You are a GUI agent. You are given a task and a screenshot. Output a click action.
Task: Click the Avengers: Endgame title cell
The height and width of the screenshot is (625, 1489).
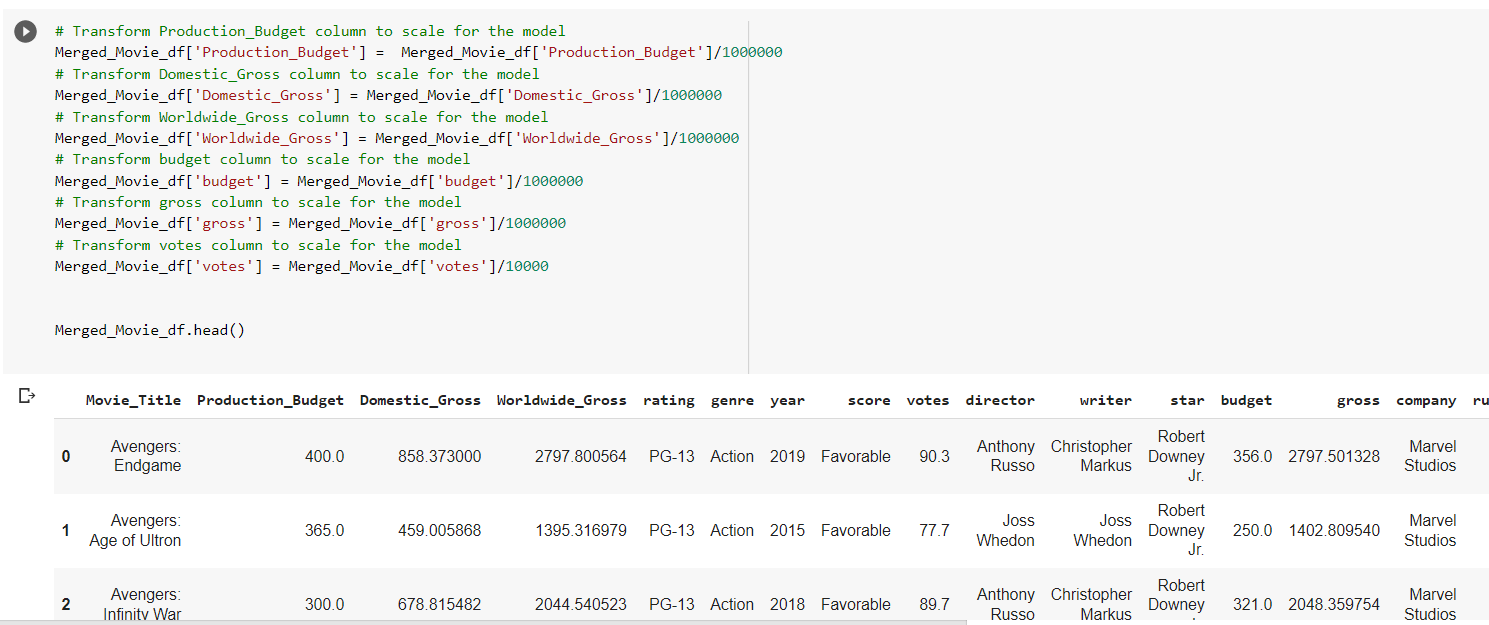click(x=146, y=456)
